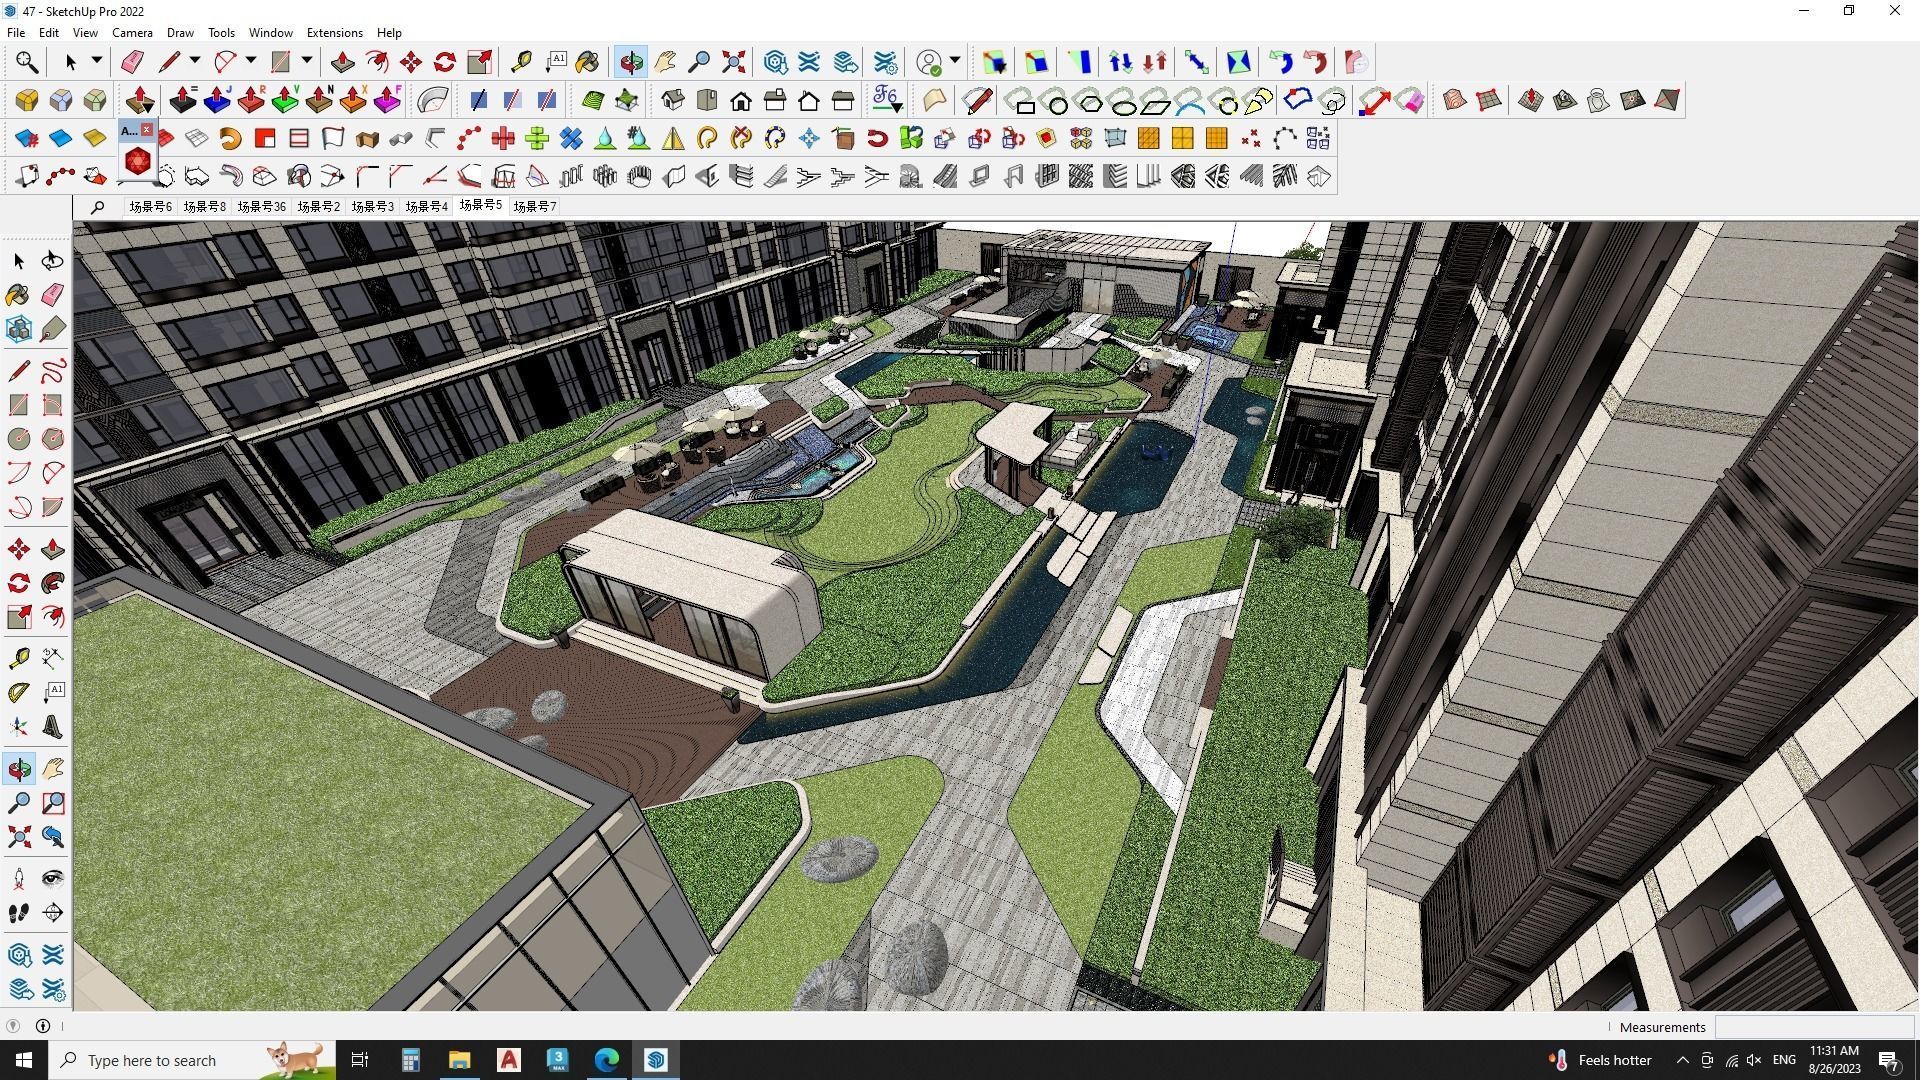Pick the Follow Me tool in left toolbar
This screenshot has width=1920, height=1080.
pyautogui.click(x=53, y=583)
